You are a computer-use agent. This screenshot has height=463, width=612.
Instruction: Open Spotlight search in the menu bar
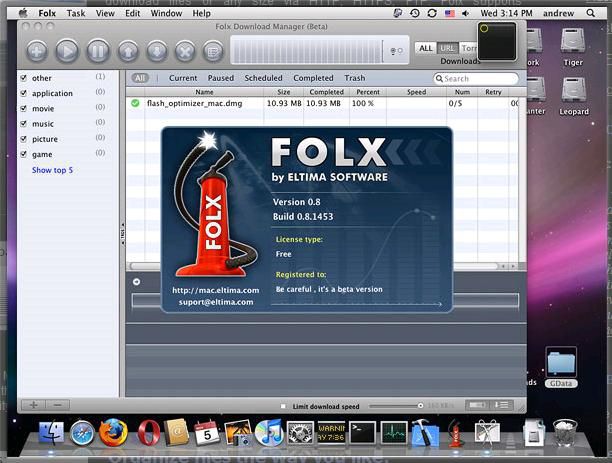(x=591, y=13)
